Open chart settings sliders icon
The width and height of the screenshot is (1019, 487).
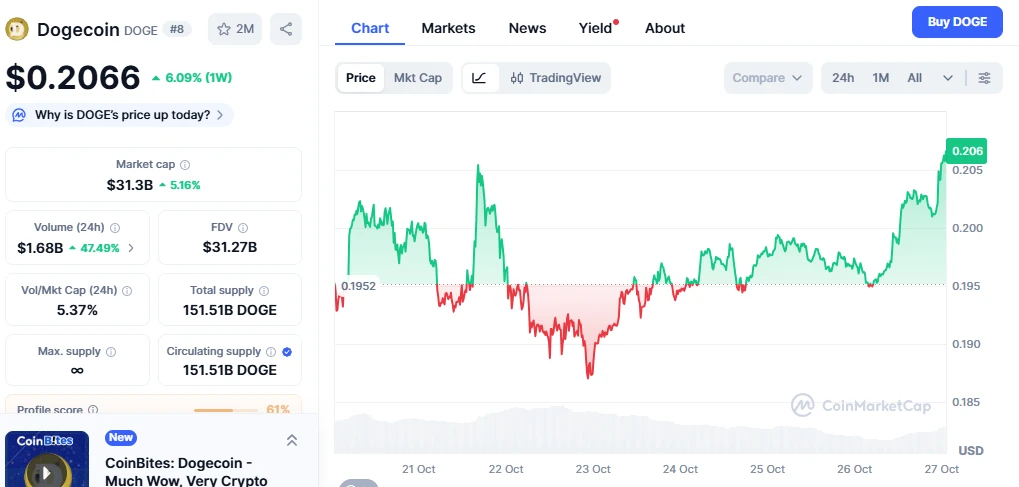(x=984, y=78)
